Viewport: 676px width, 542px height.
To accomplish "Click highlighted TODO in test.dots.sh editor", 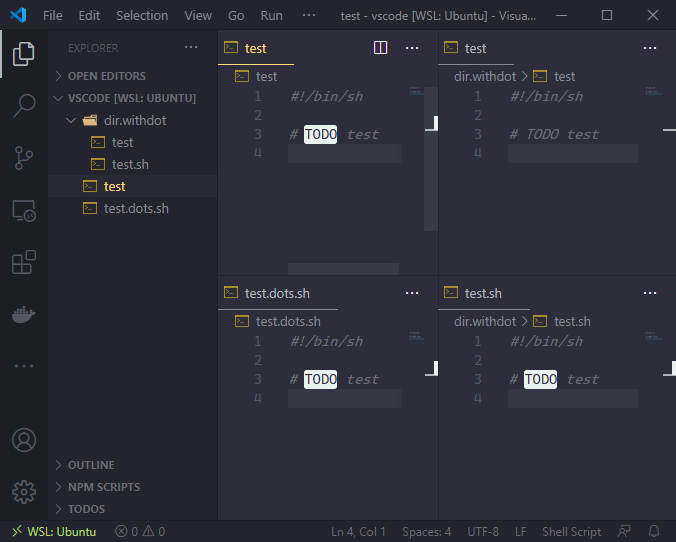I will point(320,379).
